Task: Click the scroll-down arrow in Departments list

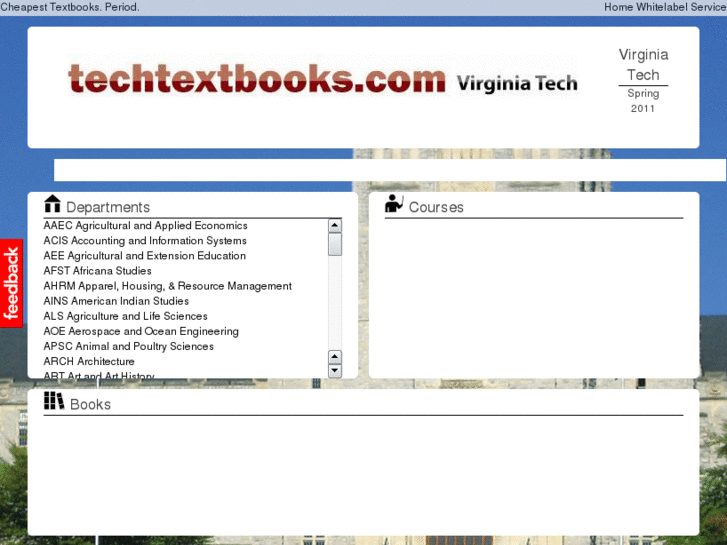Action: 335,371
